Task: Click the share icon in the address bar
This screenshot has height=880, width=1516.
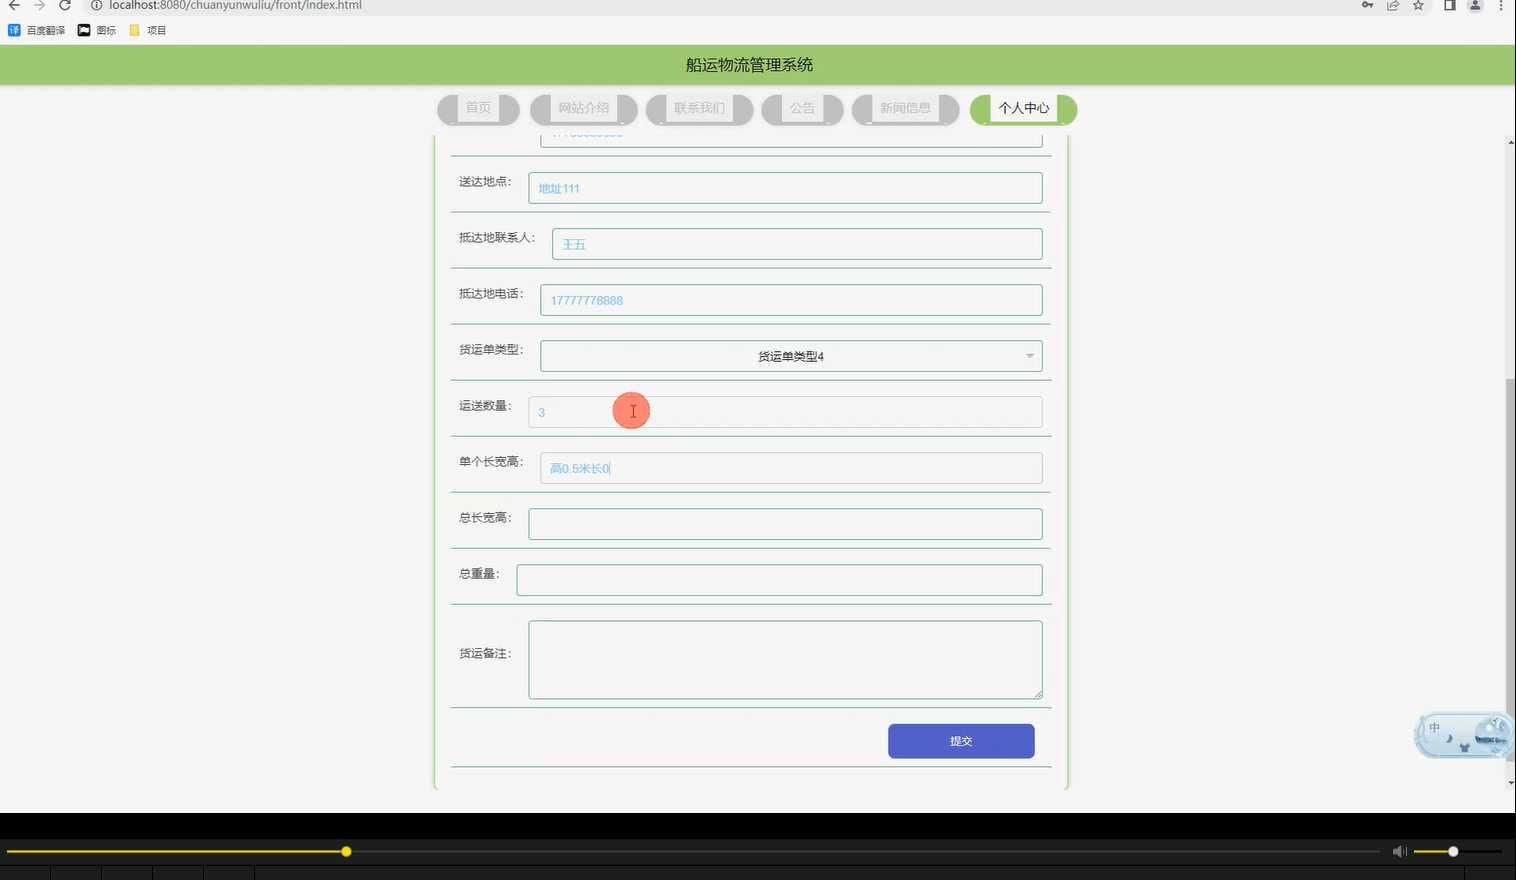Action: point(1392,6)
